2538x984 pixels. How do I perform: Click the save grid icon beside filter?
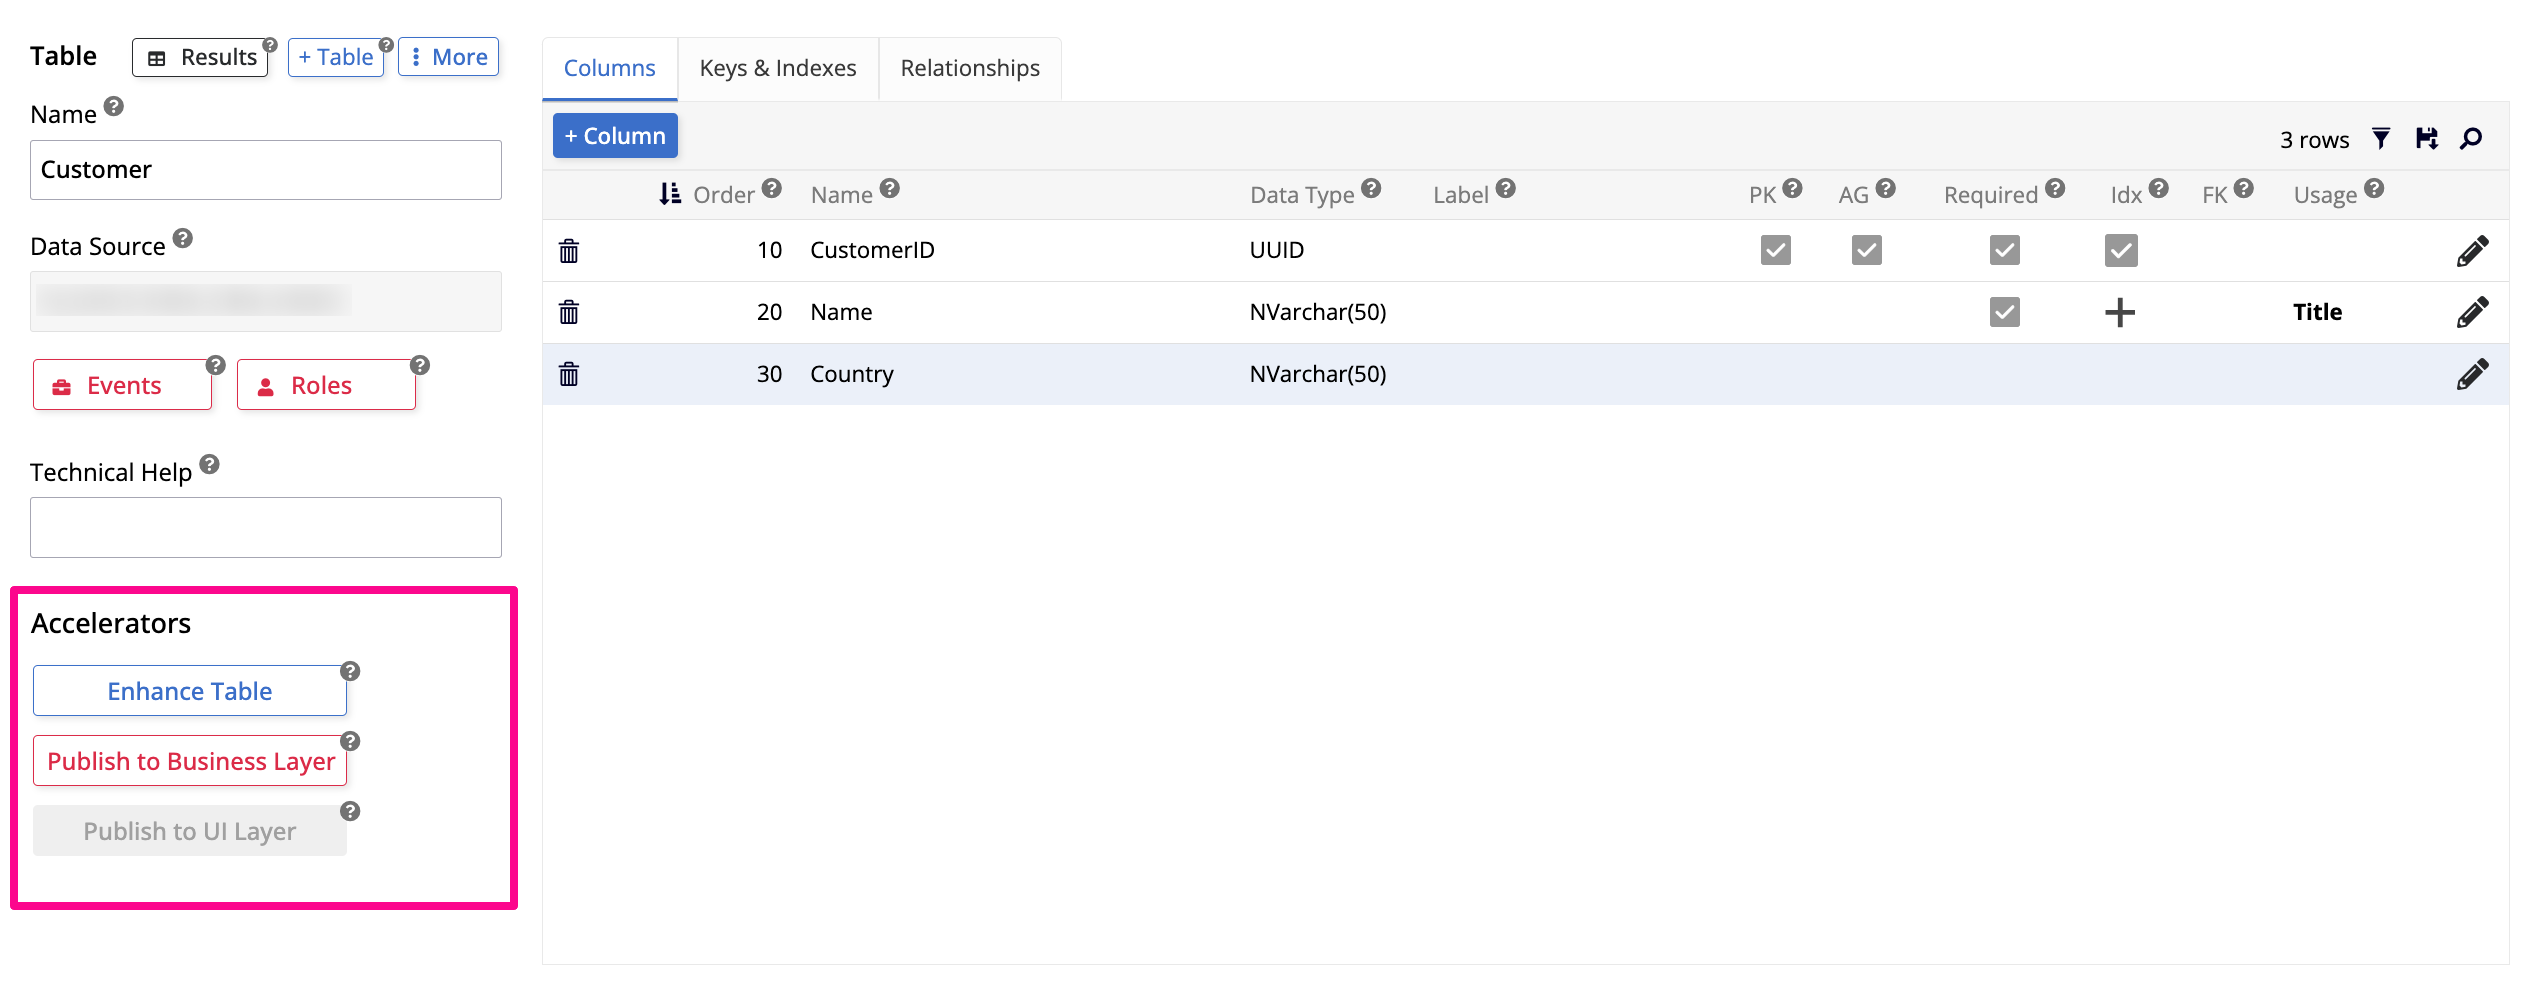click(x=2426, y=138)
